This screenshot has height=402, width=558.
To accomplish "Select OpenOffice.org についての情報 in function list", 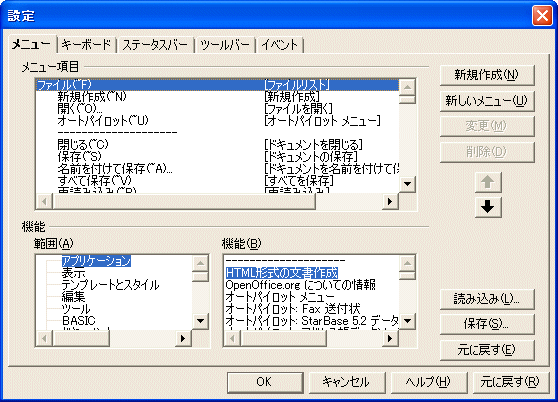I will click(x=300, y=285).
